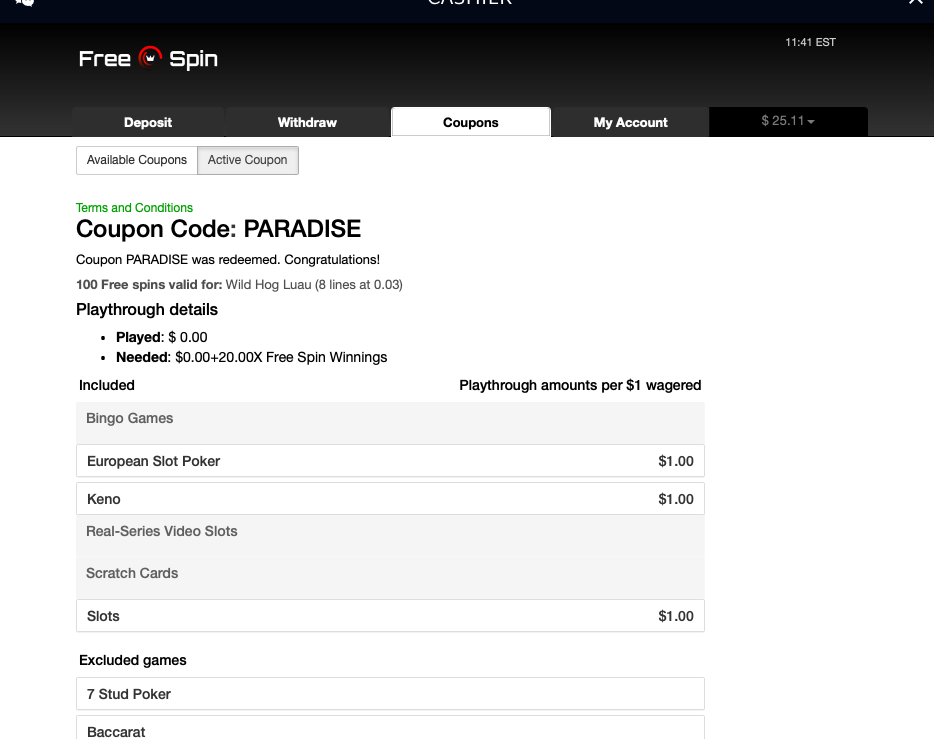Select the Active Coupon toggle
934x739 pixels.
[247, 160]
